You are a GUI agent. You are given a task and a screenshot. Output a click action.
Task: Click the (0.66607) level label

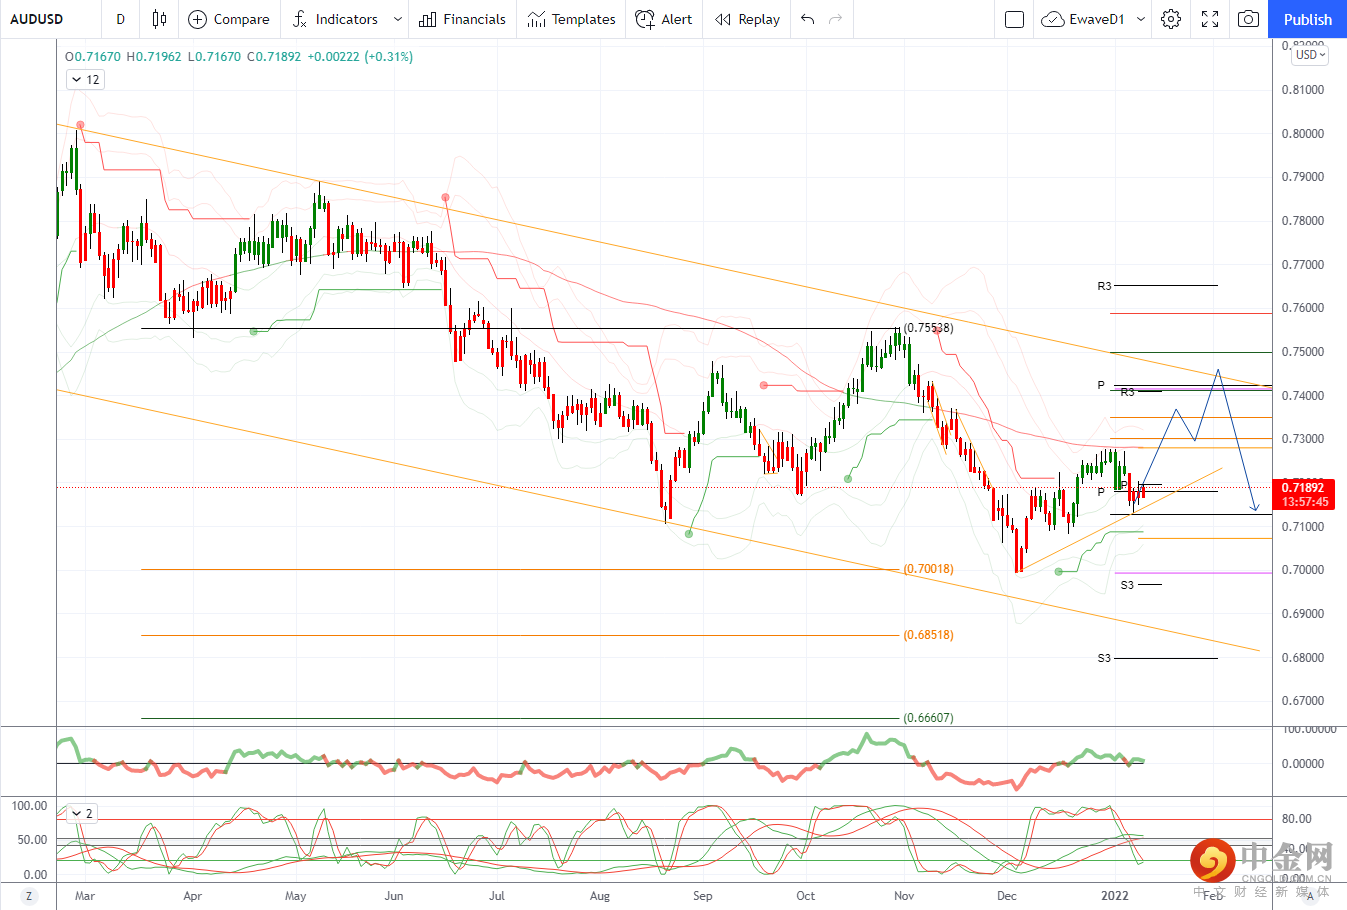click(928, 718)
